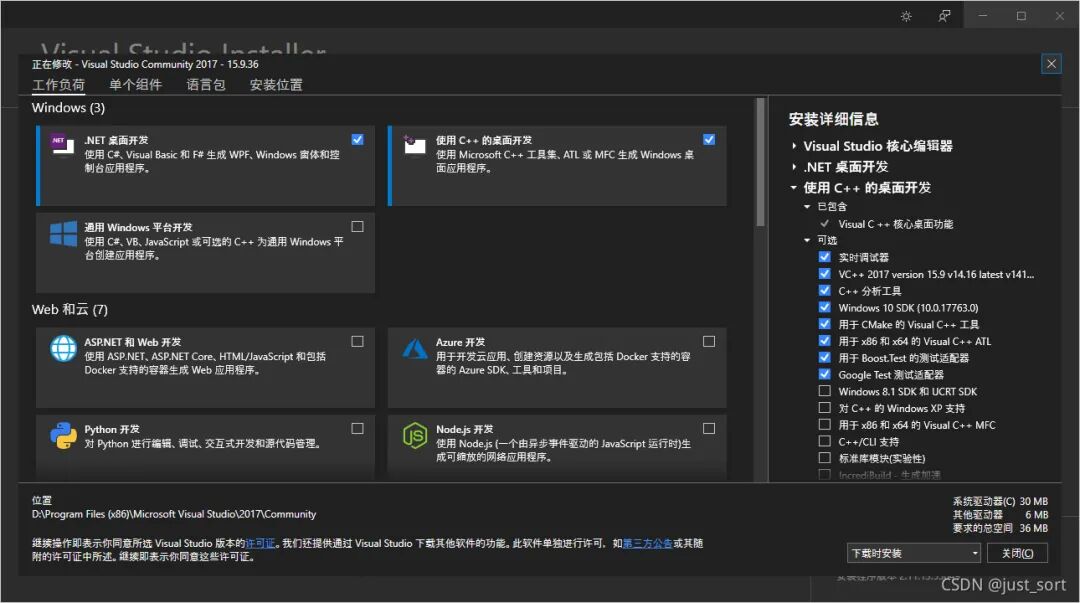Click 要求的总空间 36 MB text
The height and width of the screenshot is (603, 1080).
click(x=1000, y=528)
